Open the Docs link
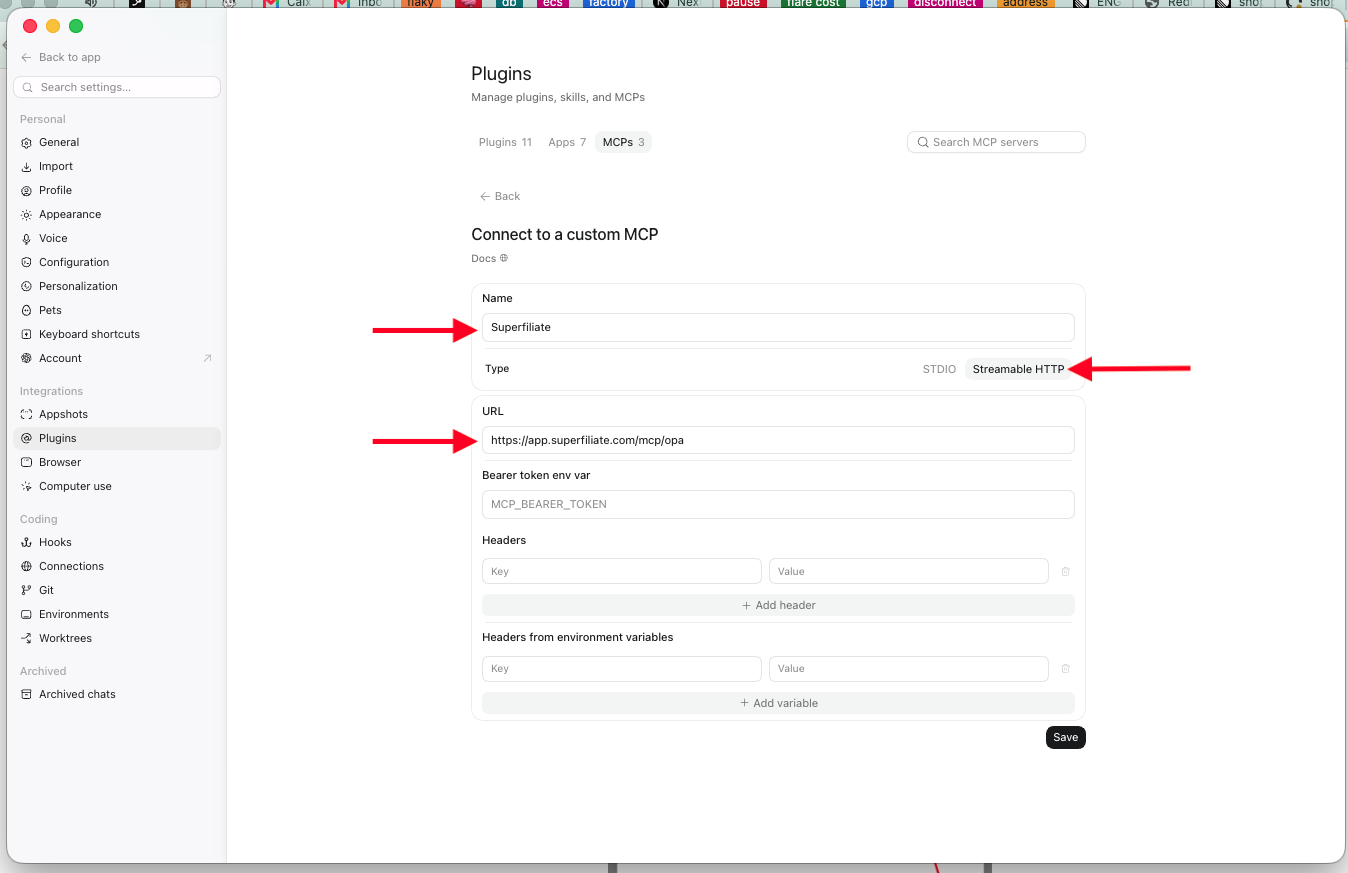Screen dimensions: 1348x873 coord(490,258)
